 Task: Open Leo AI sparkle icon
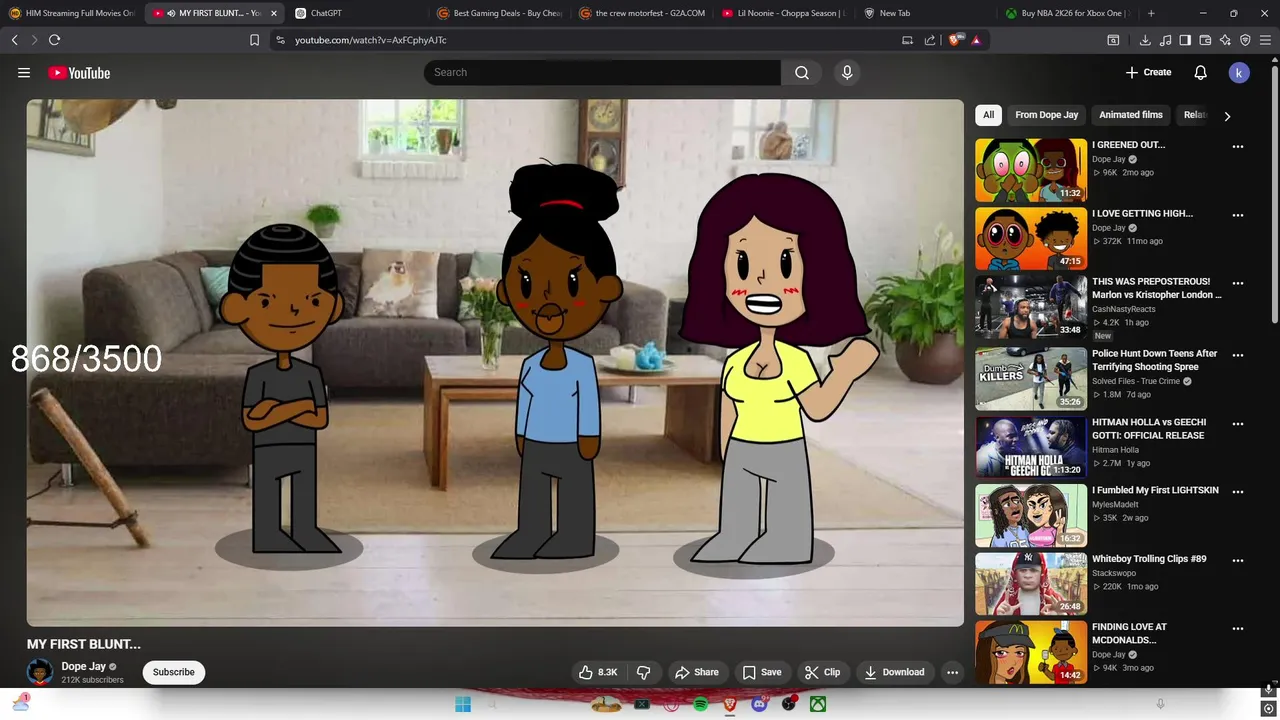pyautogui.click(x=1225, y=40)
